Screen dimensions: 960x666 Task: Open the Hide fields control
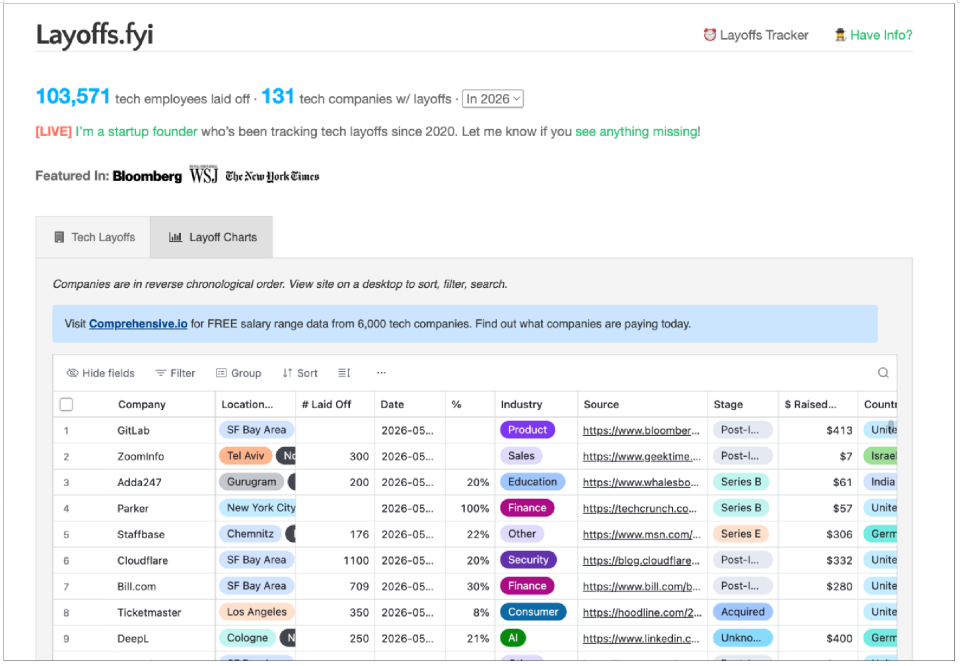100,373
